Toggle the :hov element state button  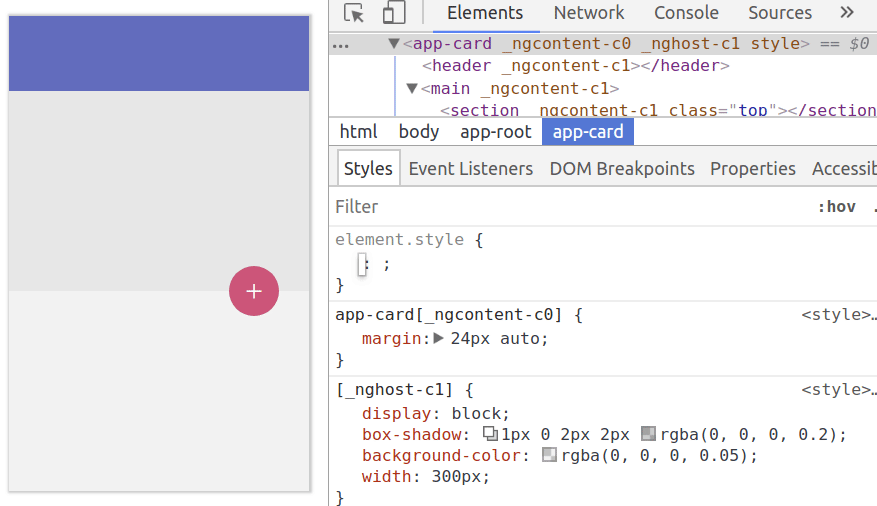pos(837,207)
